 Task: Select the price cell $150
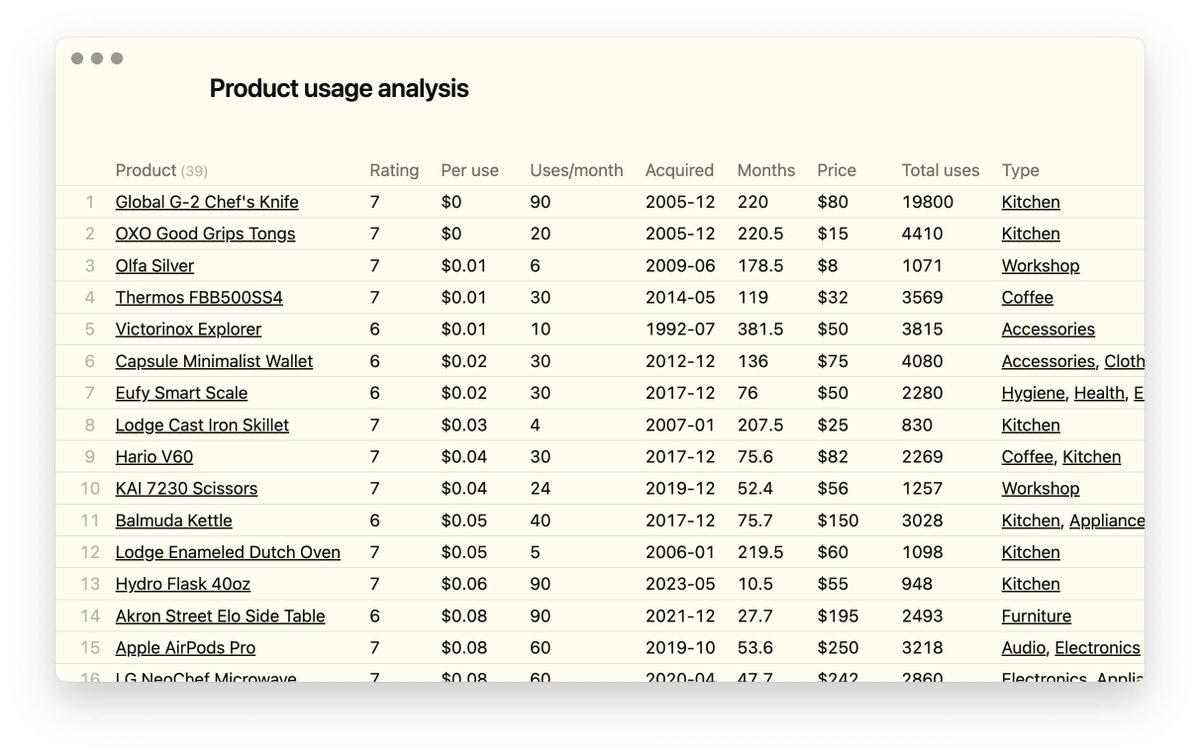tap(838, 521)
